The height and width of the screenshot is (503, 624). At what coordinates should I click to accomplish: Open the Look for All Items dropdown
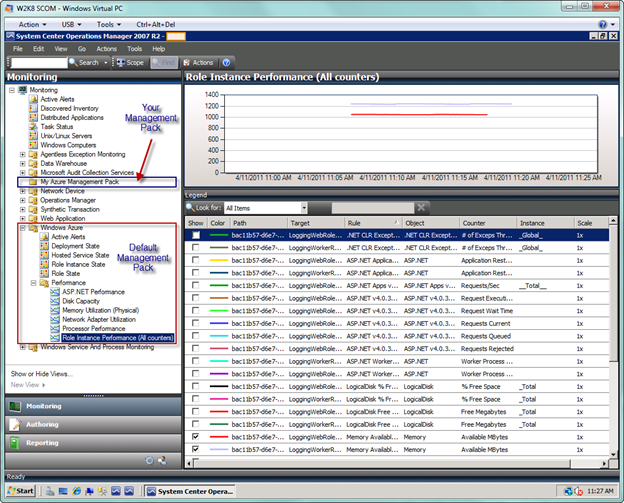[x=304, y=208]
